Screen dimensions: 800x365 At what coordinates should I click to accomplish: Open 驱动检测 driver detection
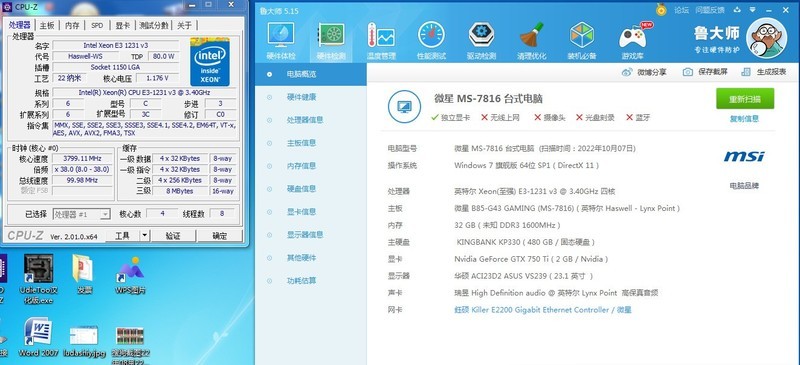pyautogui.click(x=481, y=41)
